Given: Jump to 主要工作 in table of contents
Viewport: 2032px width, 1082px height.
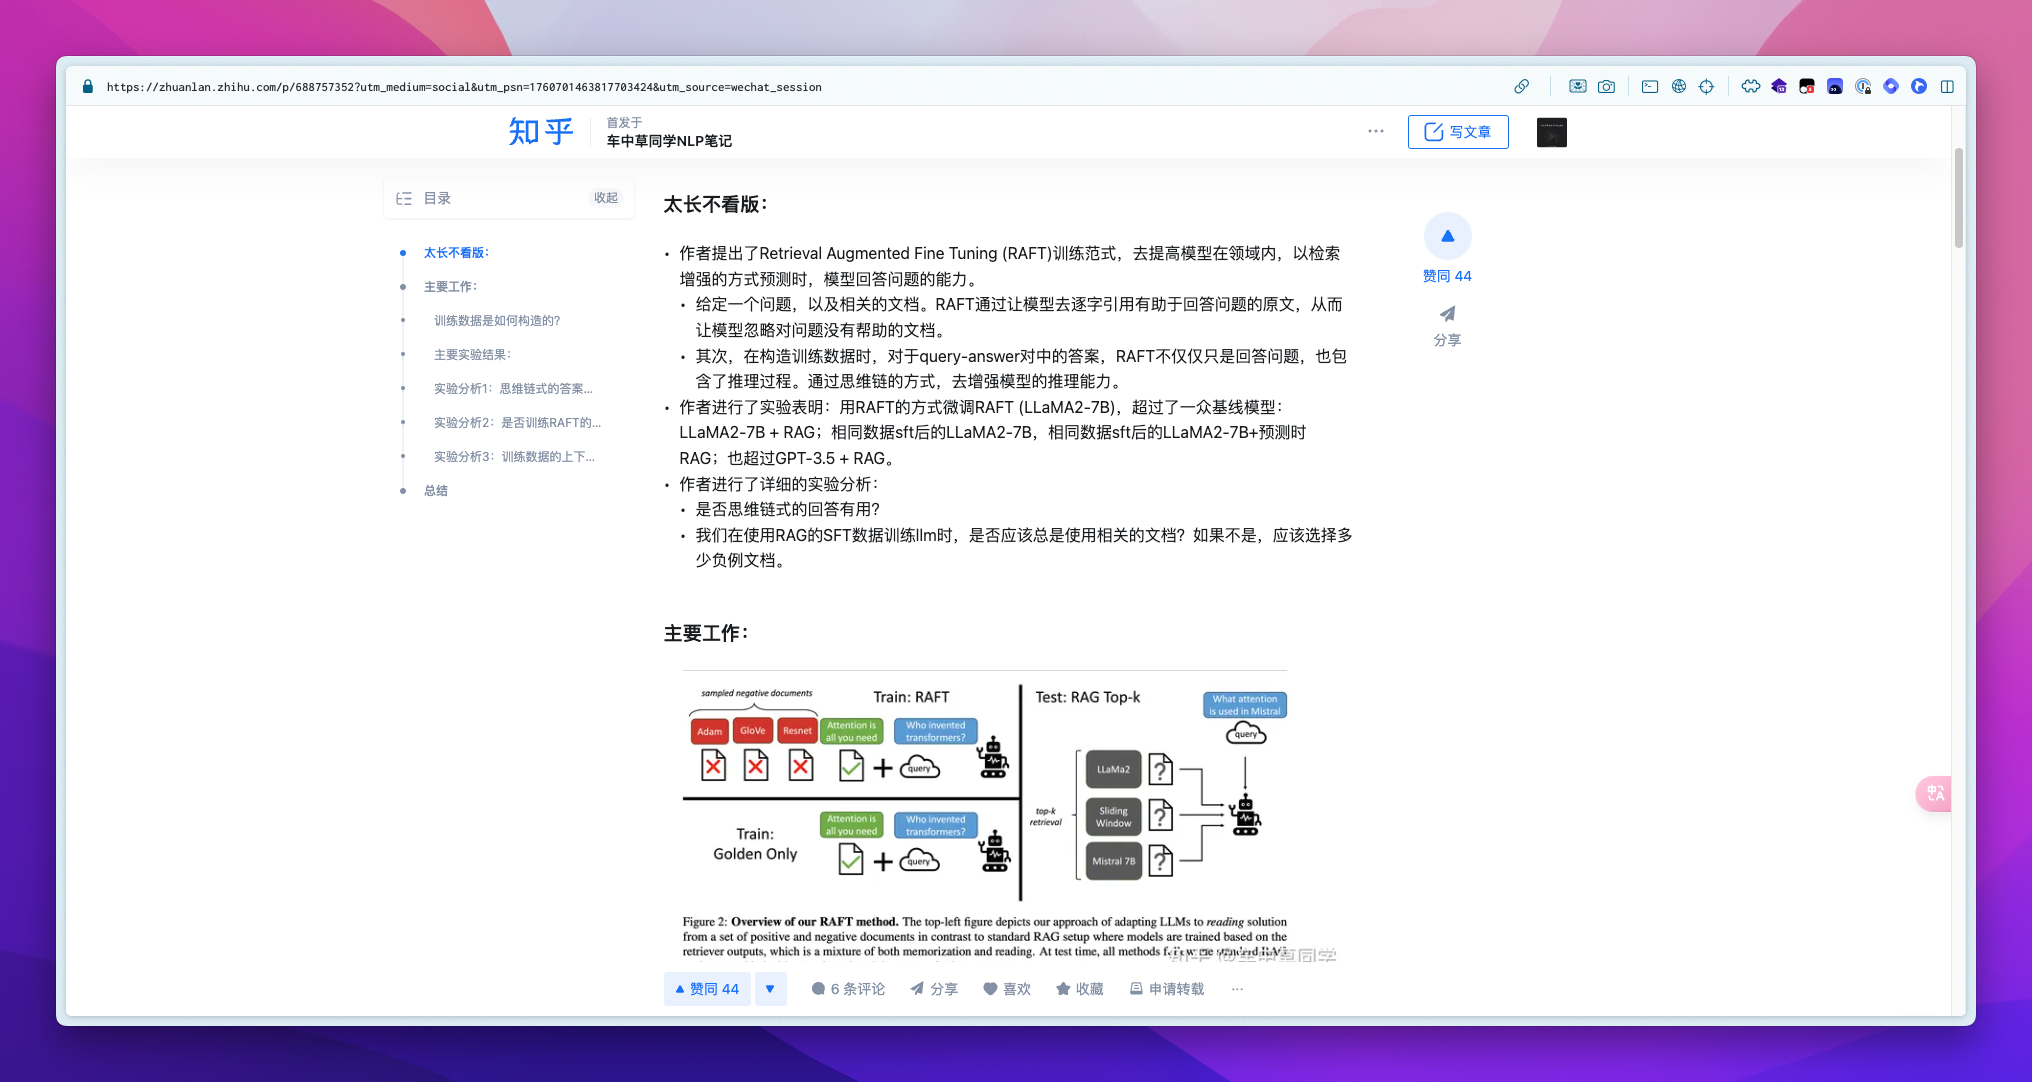Looking at the screenshot, I should 450,287.
